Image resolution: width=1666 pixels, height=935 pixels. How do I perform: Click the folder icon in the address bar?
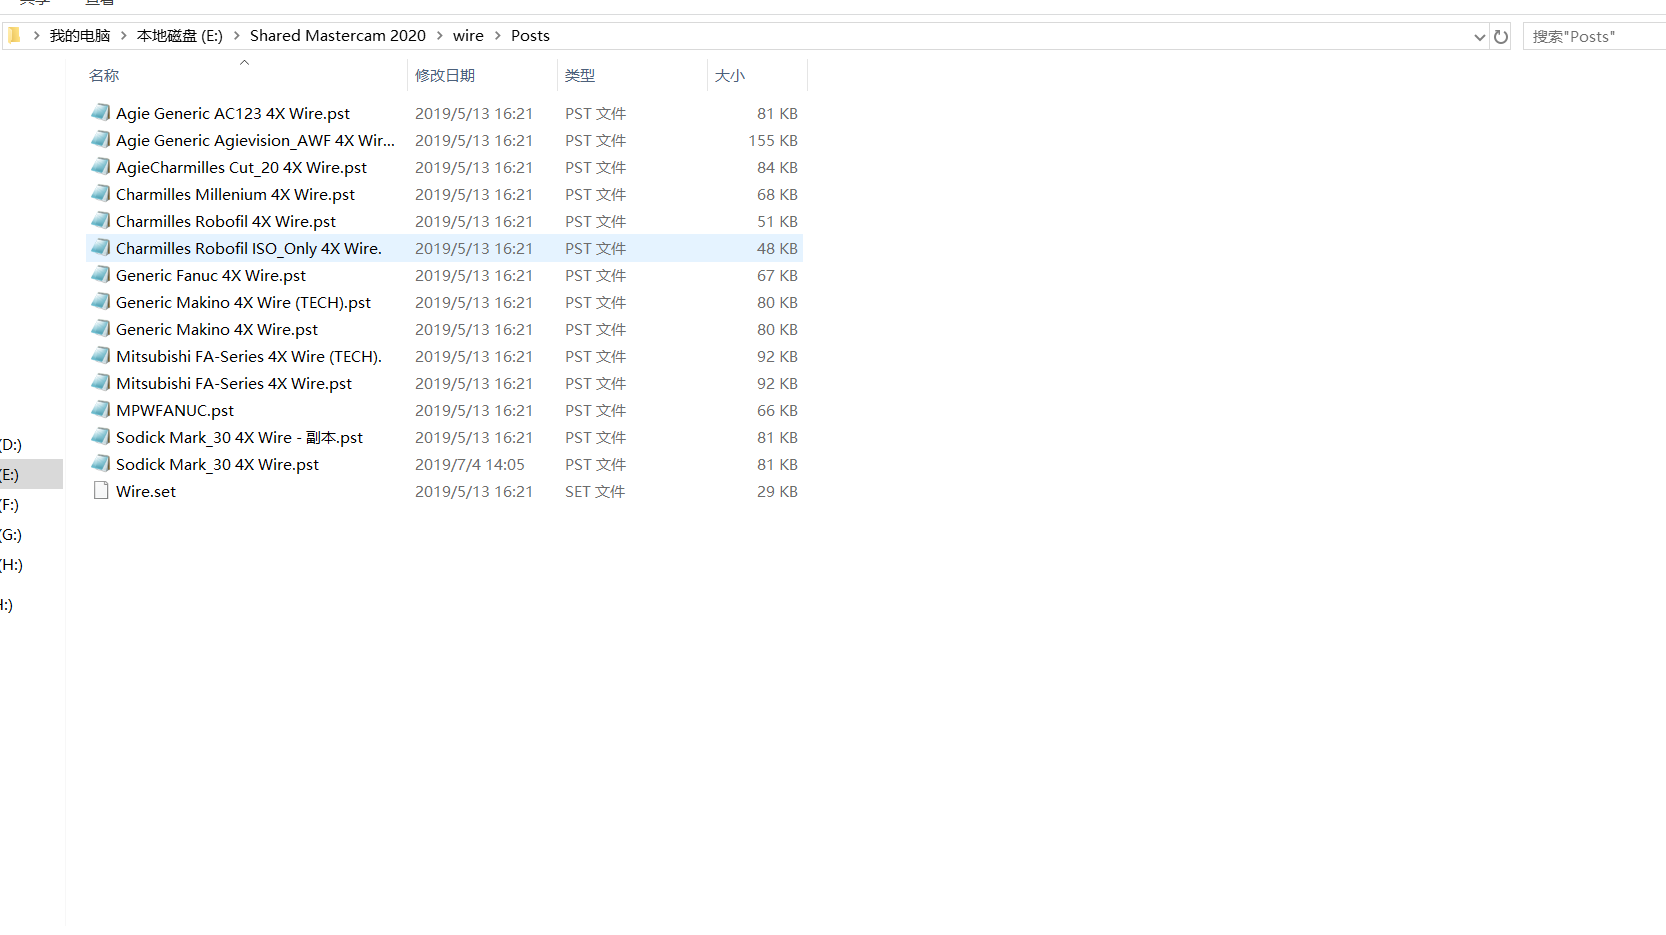(13, 35)
